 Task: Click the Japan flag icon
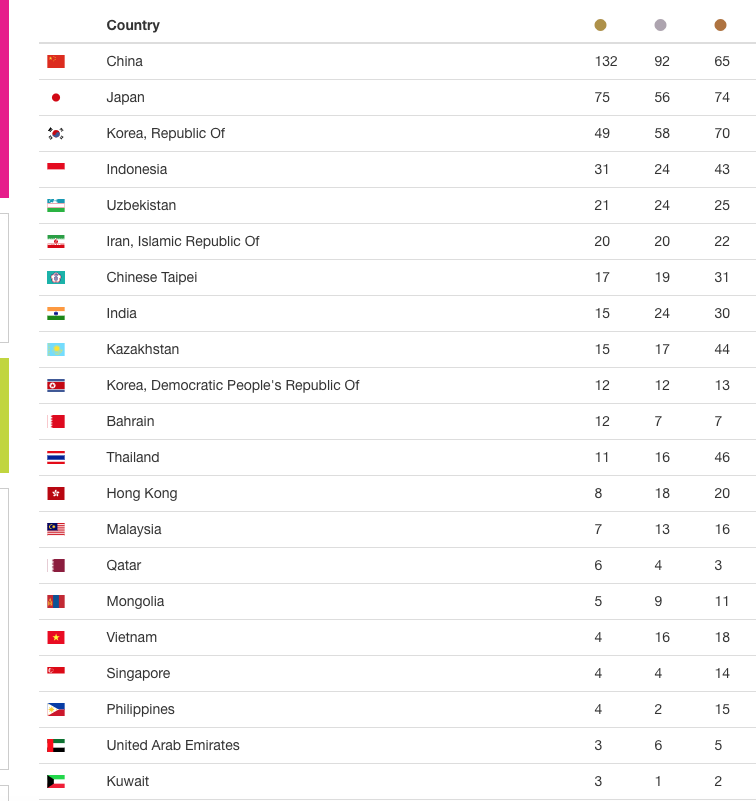56,98
